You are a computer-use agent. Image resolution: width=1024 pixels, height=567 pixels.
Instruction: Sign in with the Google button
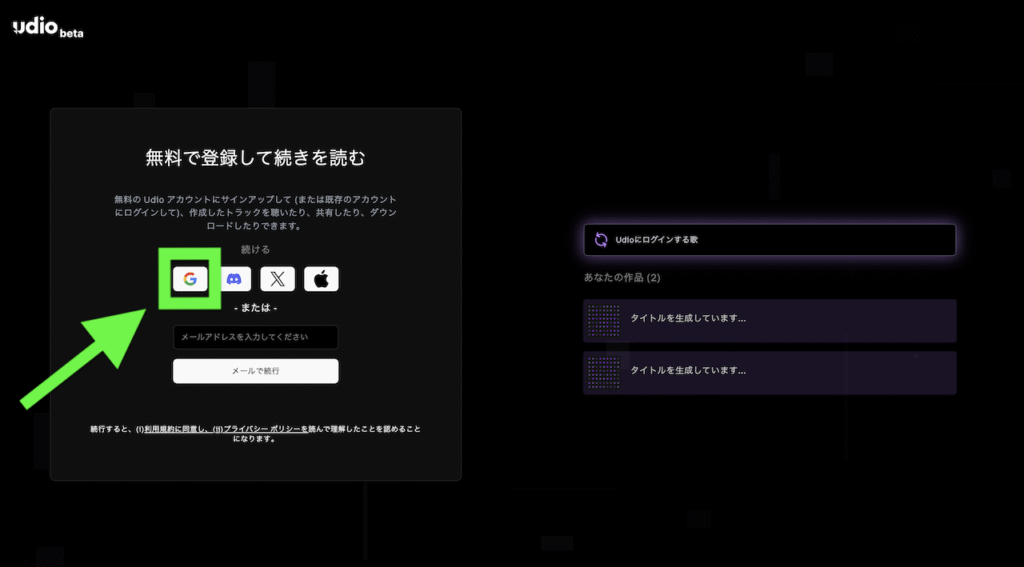[x=190, y=280]
